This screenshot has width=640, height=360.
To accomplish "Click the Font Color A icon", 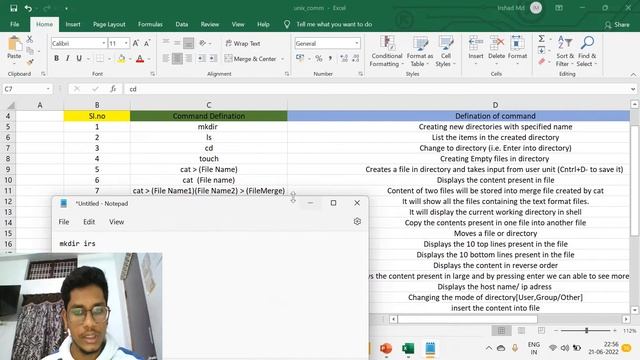I will (140, 59).
